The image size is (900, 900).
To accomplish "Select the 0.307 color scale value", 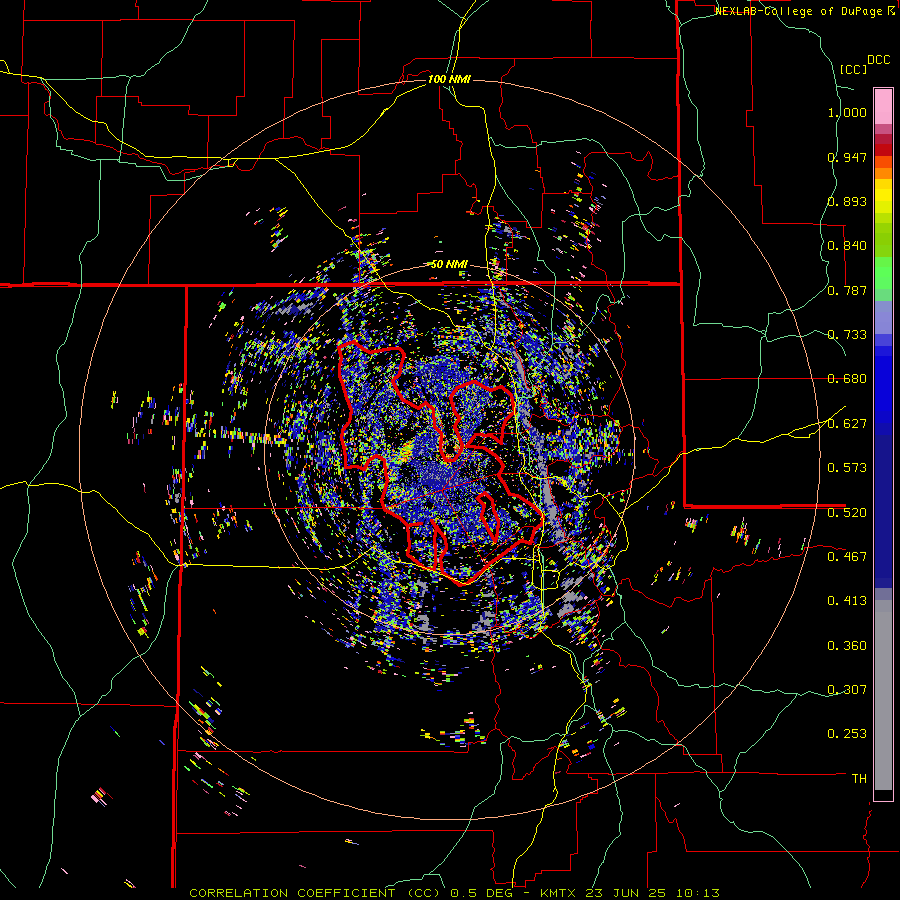I will 847,690.
